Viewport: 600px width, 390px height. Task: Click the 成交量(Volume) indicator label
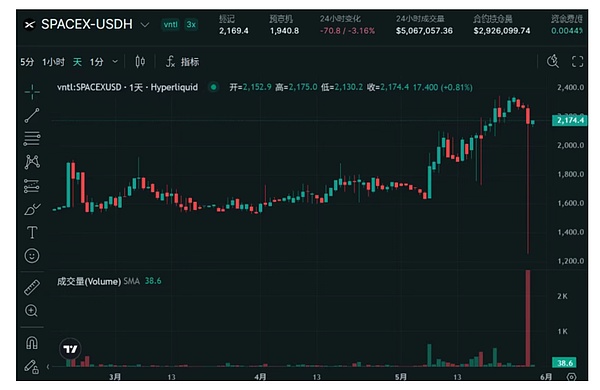[x=88, y=281]
